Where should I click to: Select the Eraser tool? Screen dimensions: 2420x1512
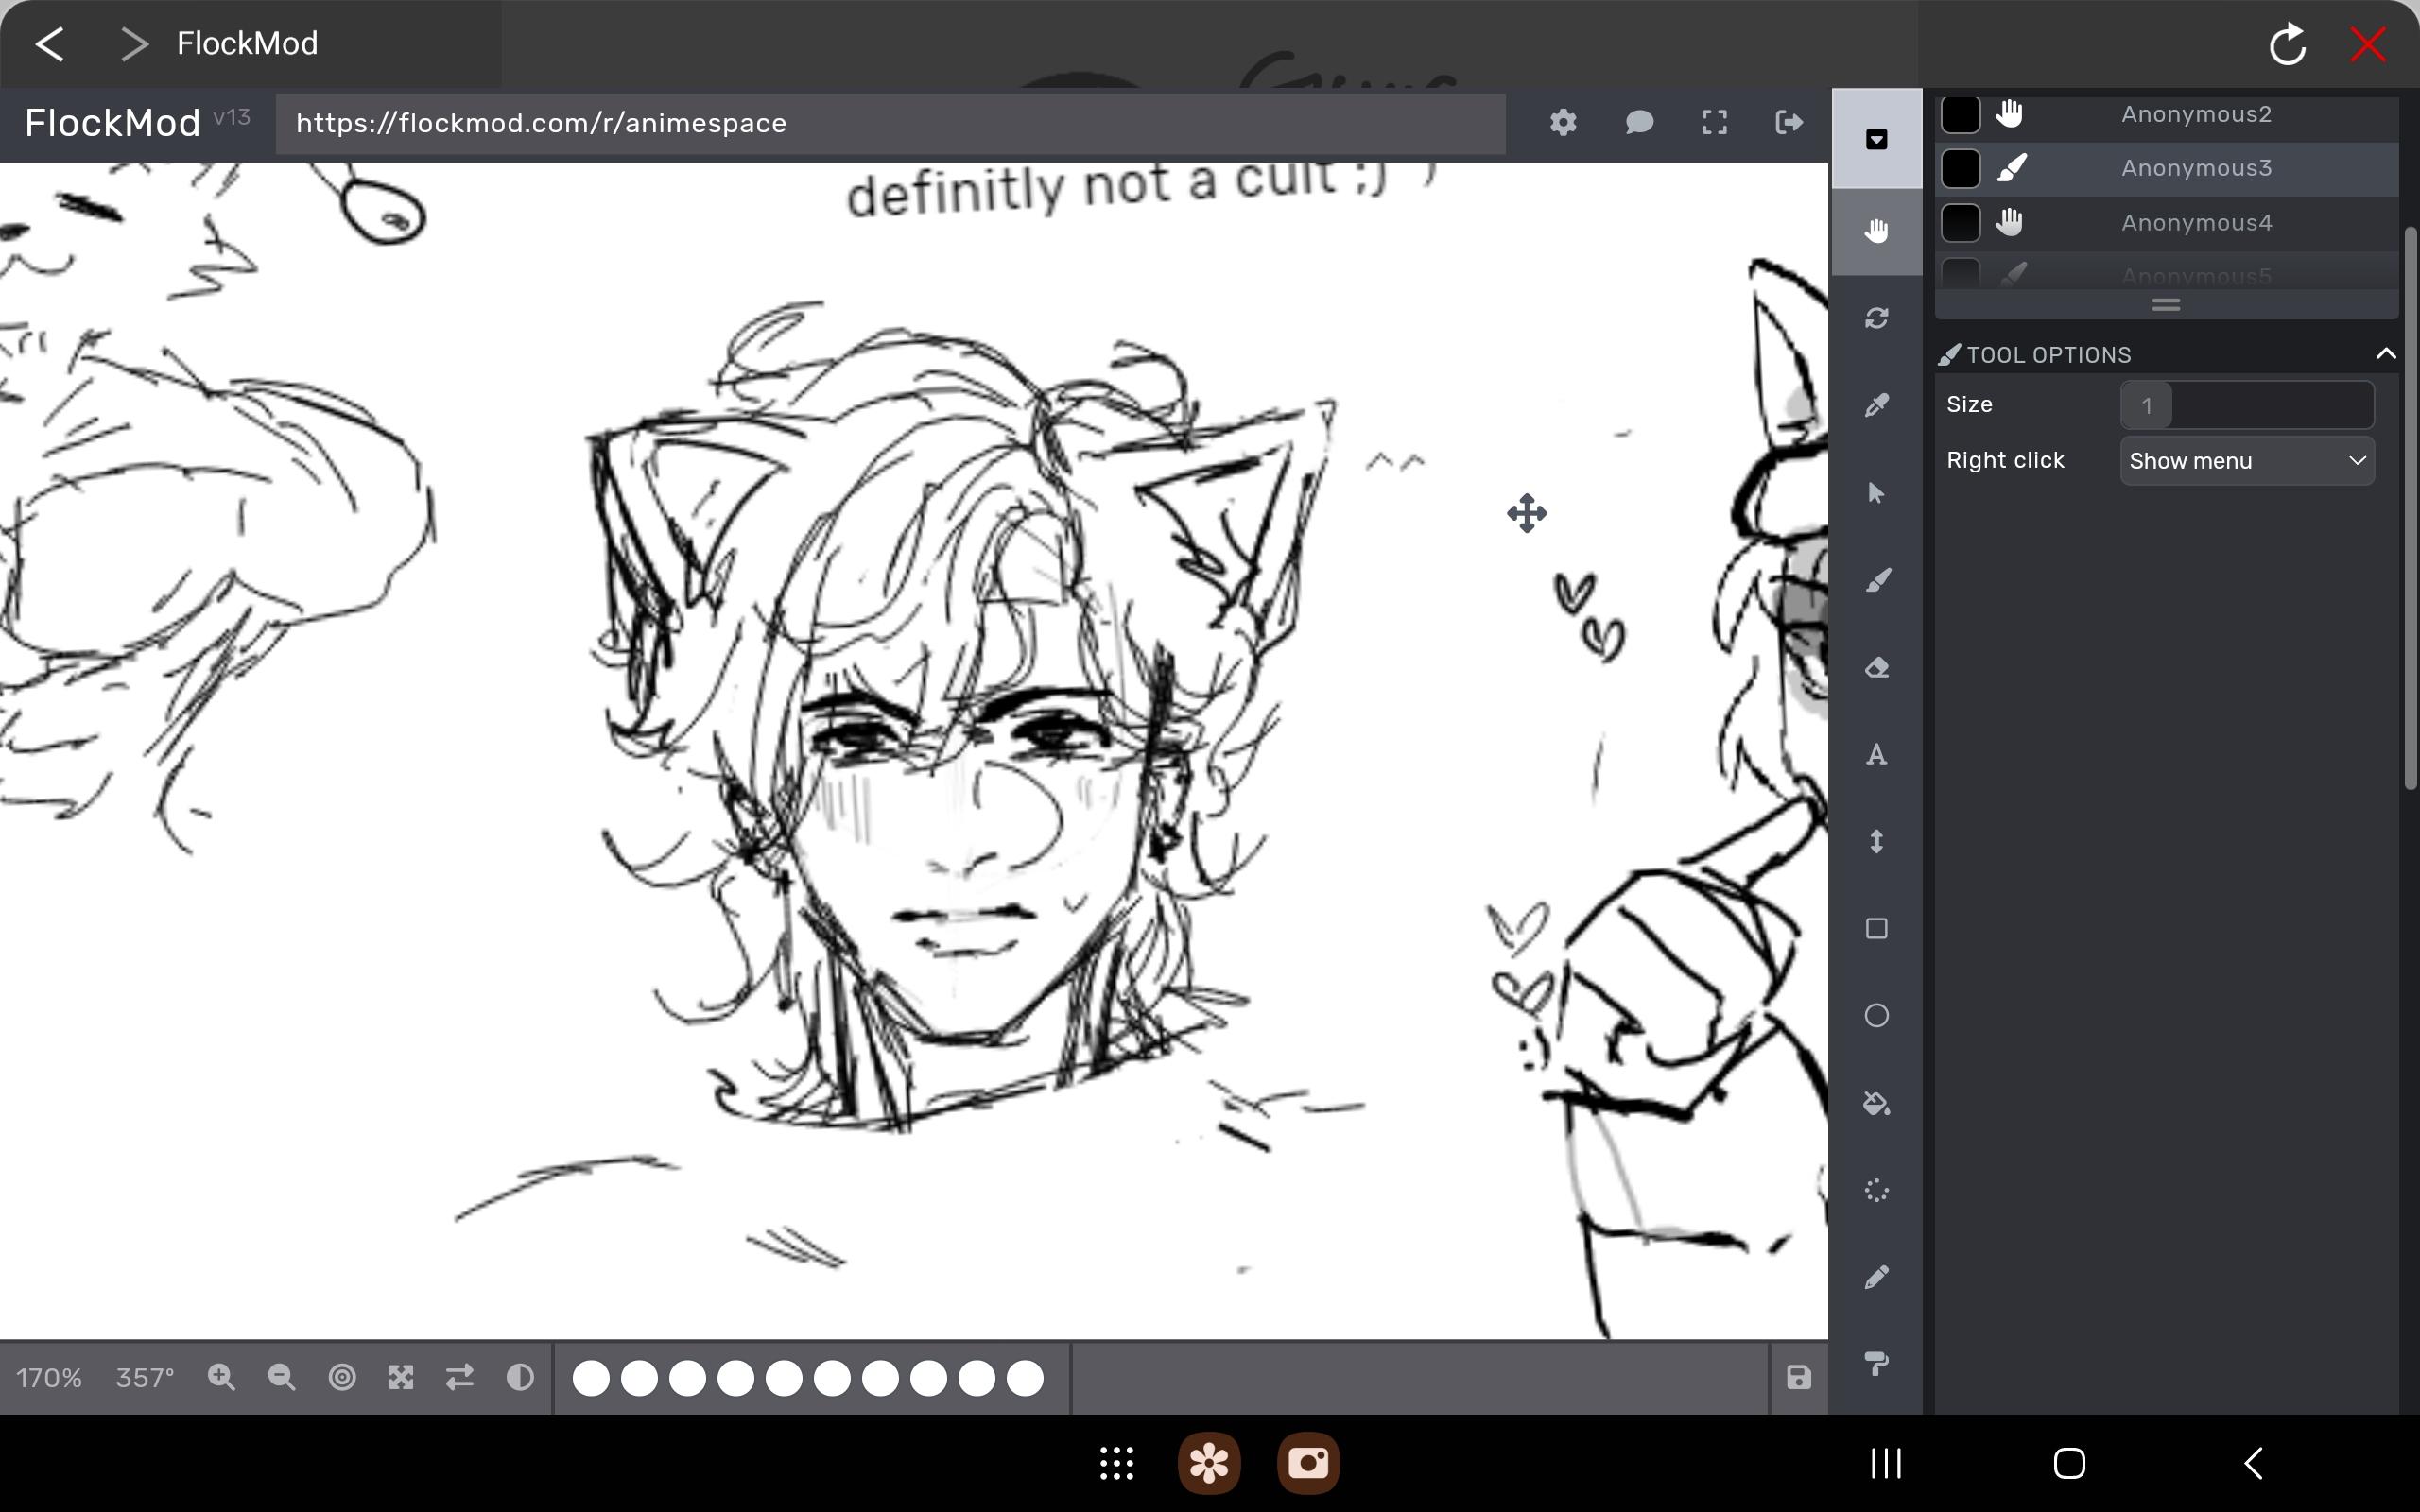tap(1876, 667)
